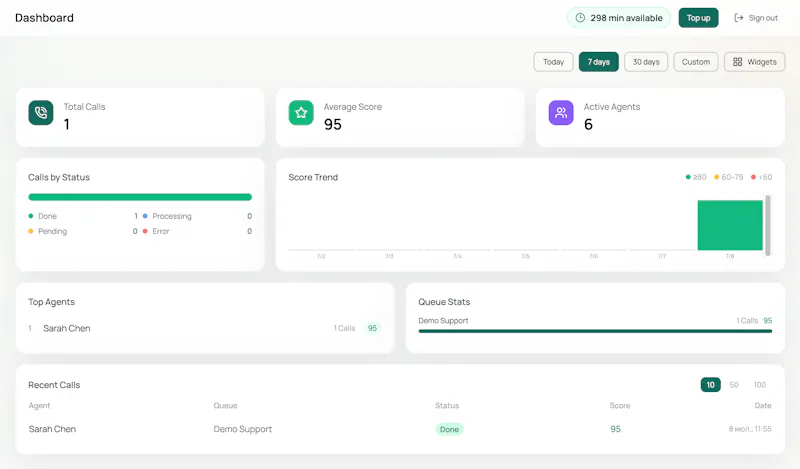The image size is (800, 469).
Task: Click Demo Support in the Recent Calls row
Action: point(243,429)
